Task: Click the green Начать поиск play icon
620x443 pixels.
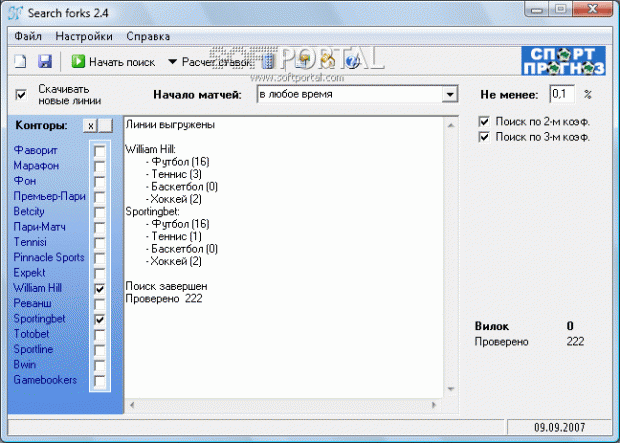Action: [78, 62]
